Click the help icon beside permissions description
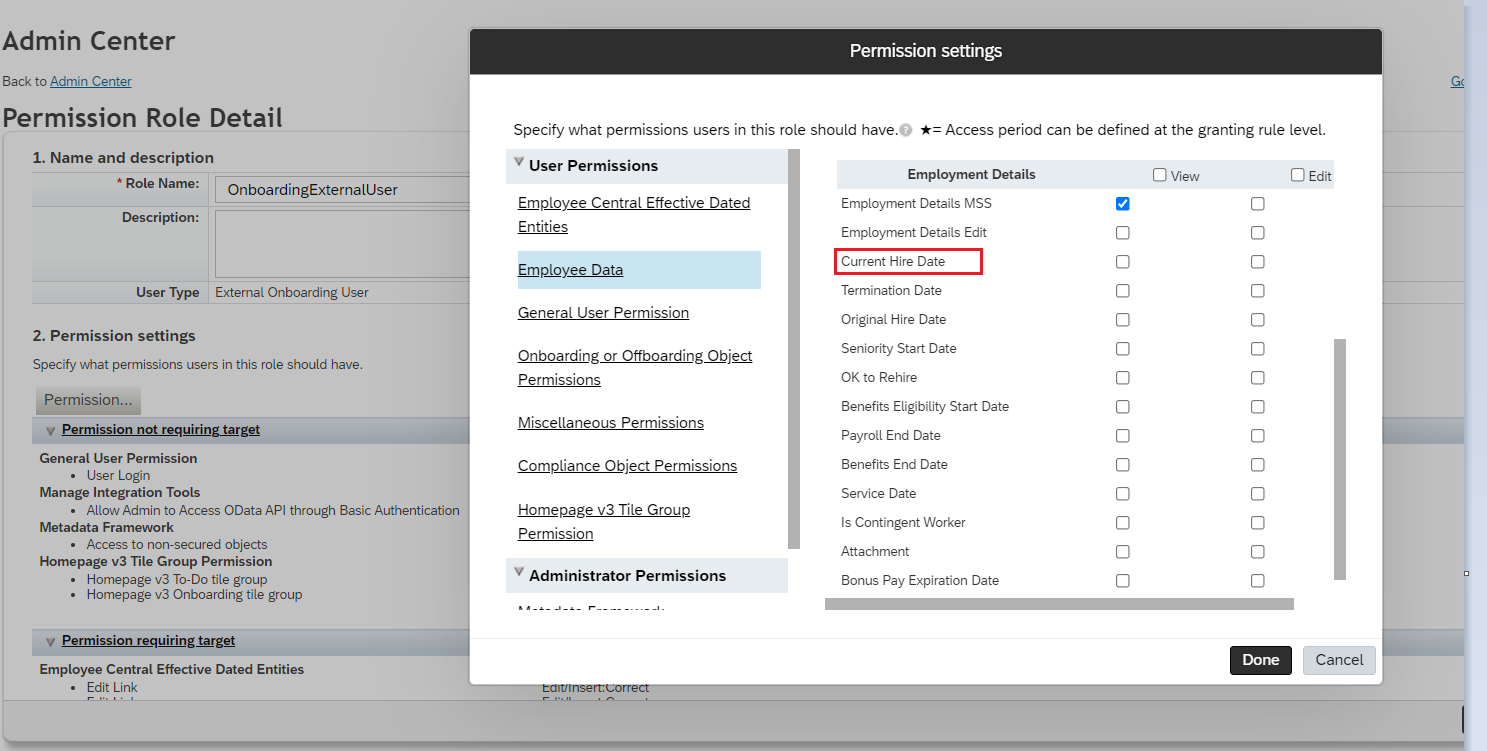Viewport: 1487px width, 751px height. coord(905,130)
